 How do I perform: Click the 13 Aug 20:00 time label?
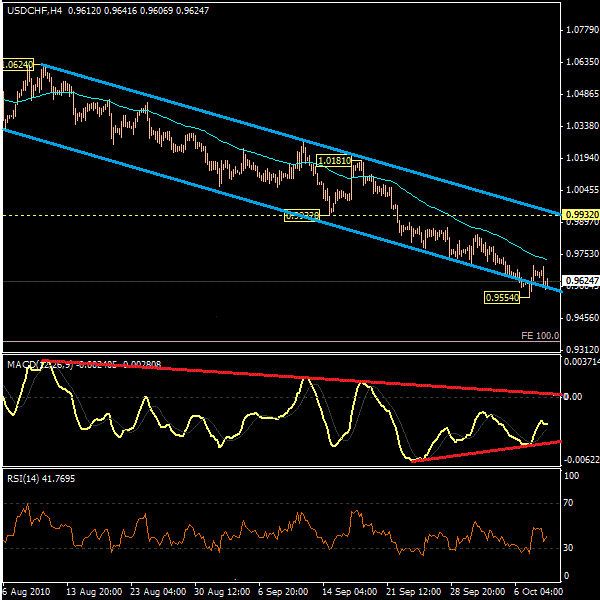click(x=94, y=592)
